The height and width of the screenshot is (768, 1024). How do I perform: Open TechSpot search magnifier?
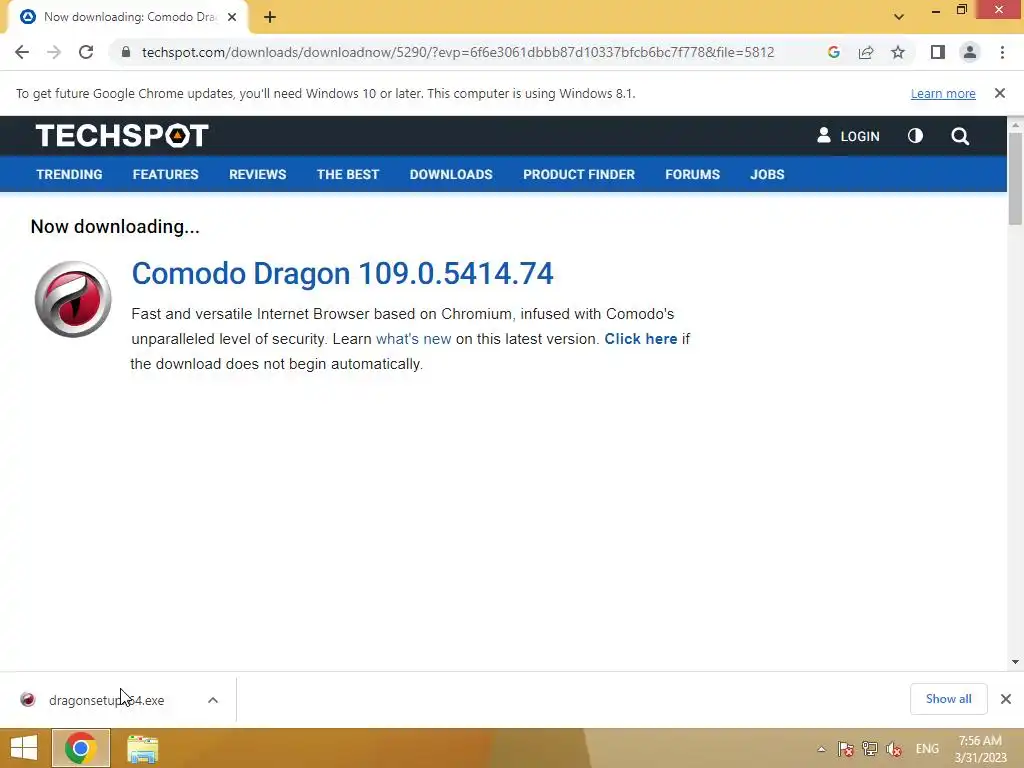pos(960,136)
